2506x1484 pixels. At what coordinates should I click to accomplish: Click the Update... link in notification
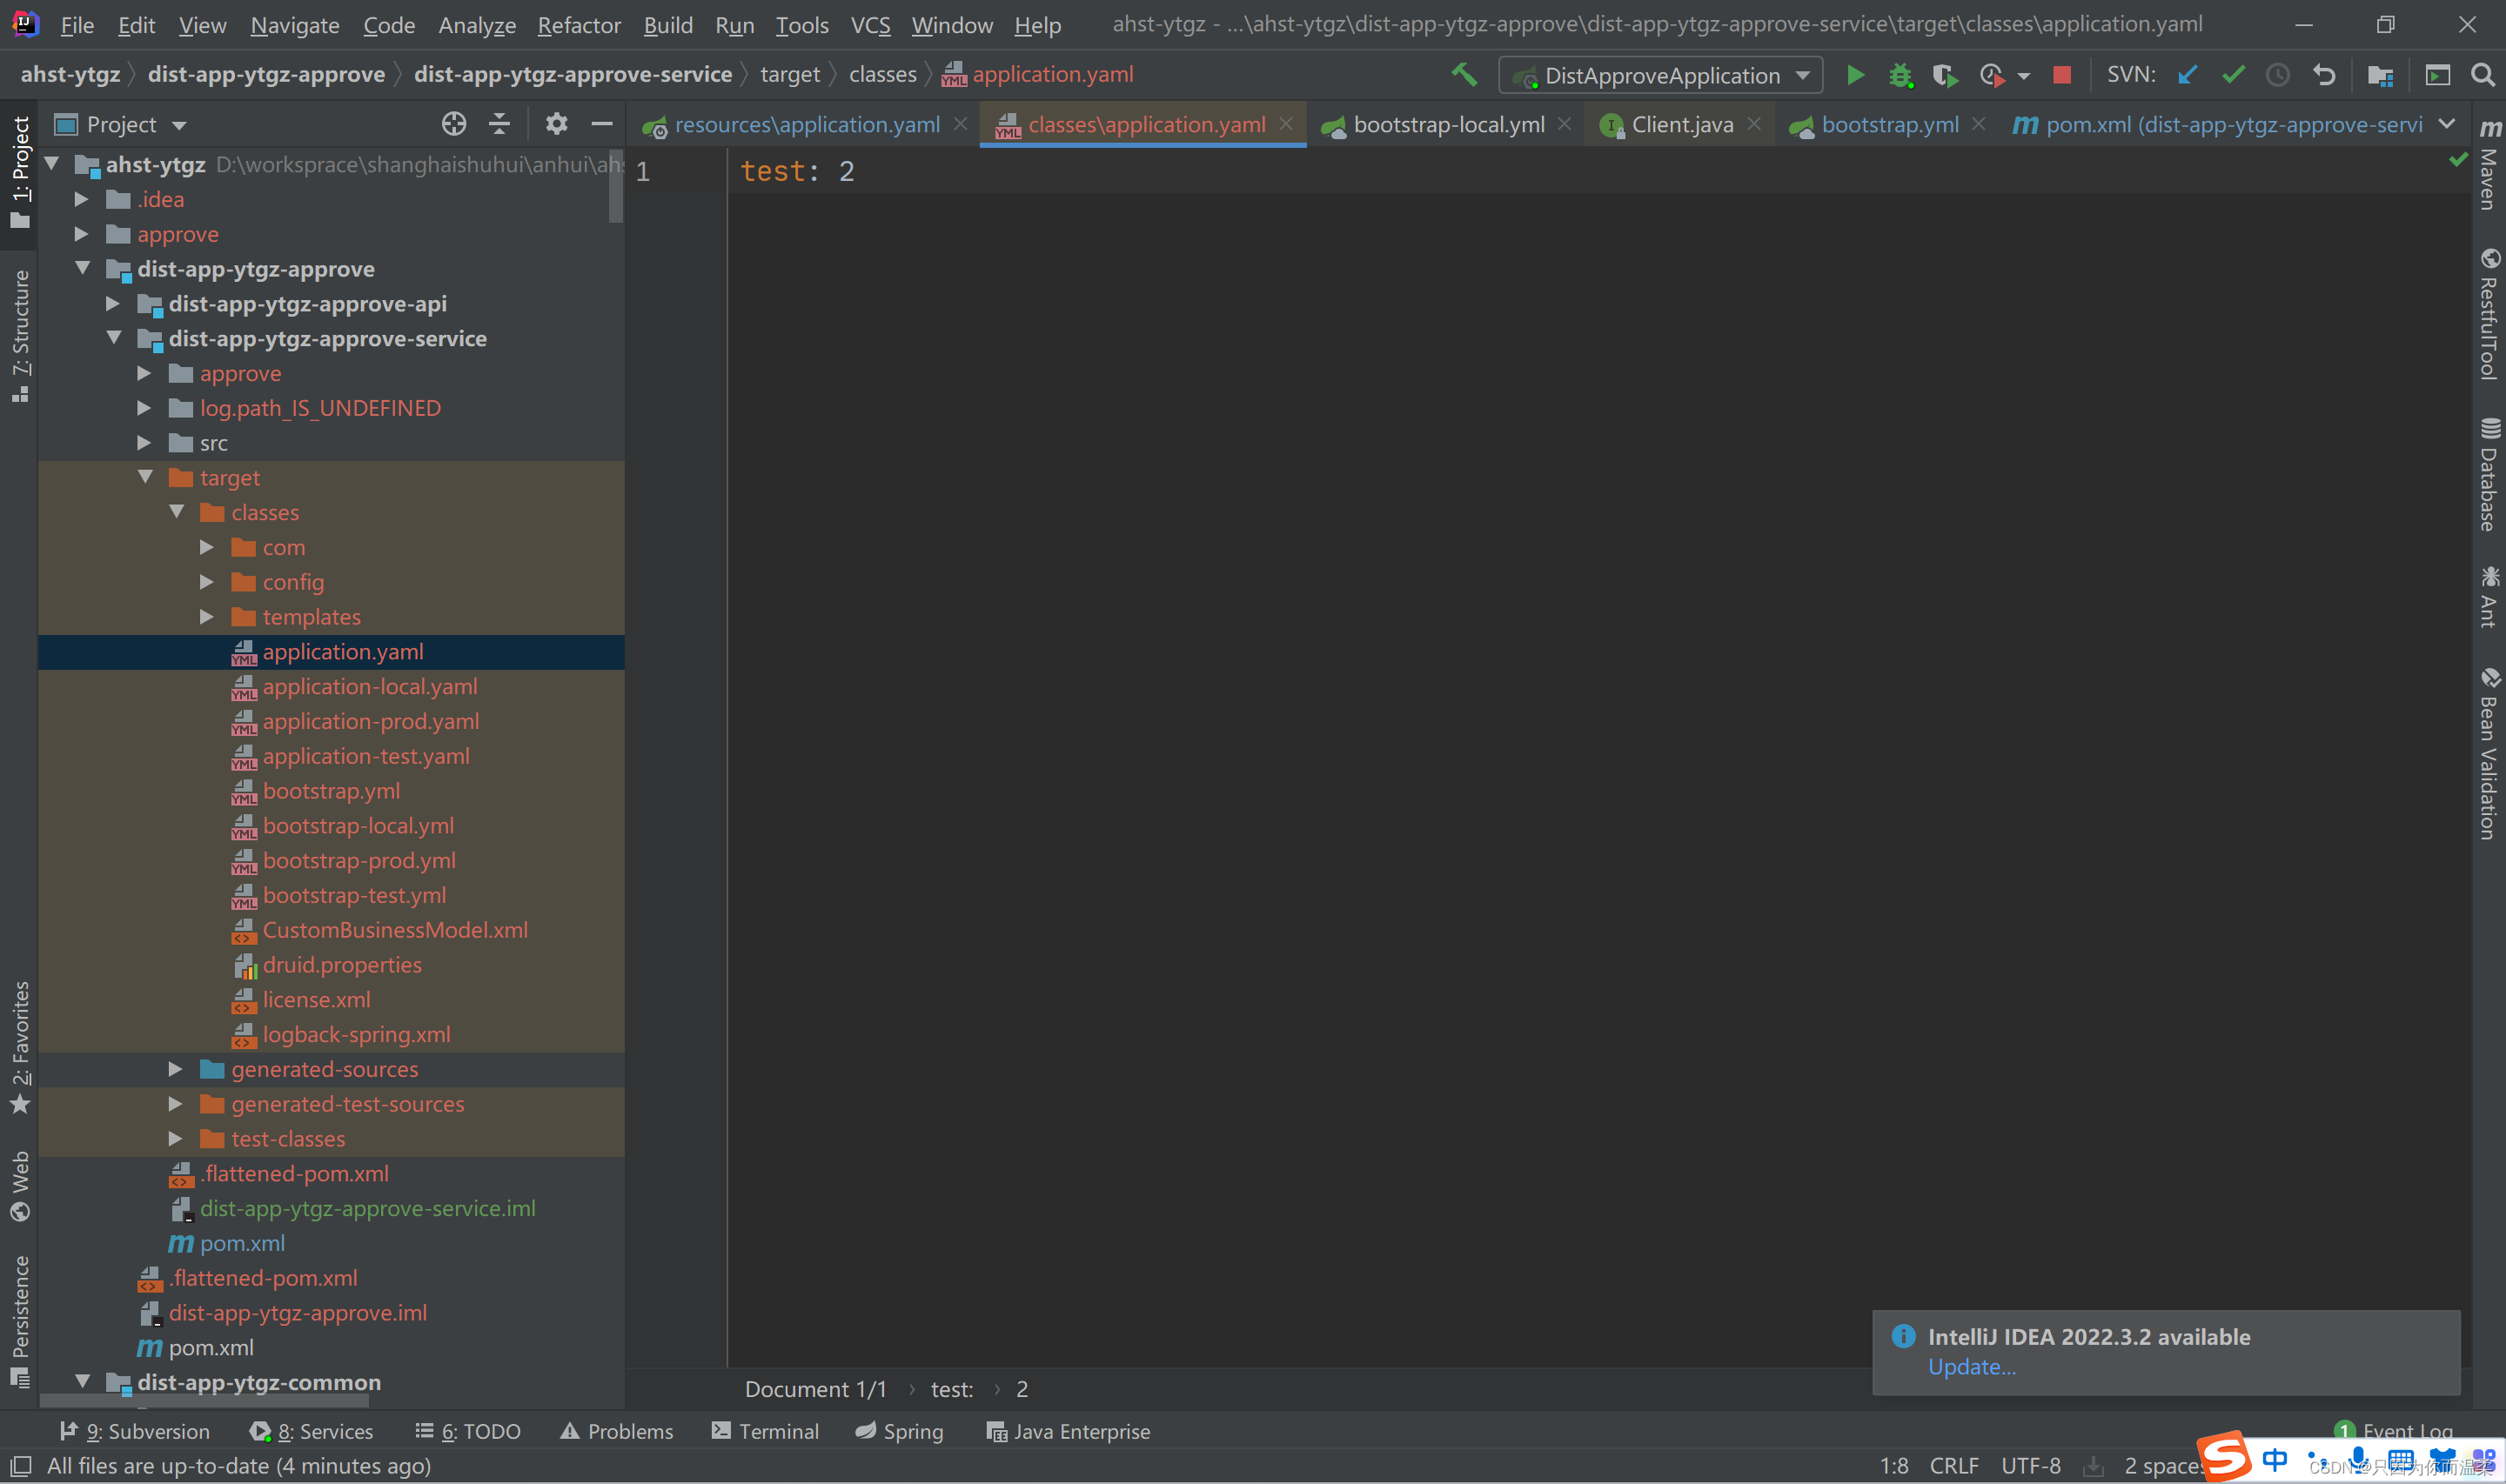(x=1971, y=1367)
